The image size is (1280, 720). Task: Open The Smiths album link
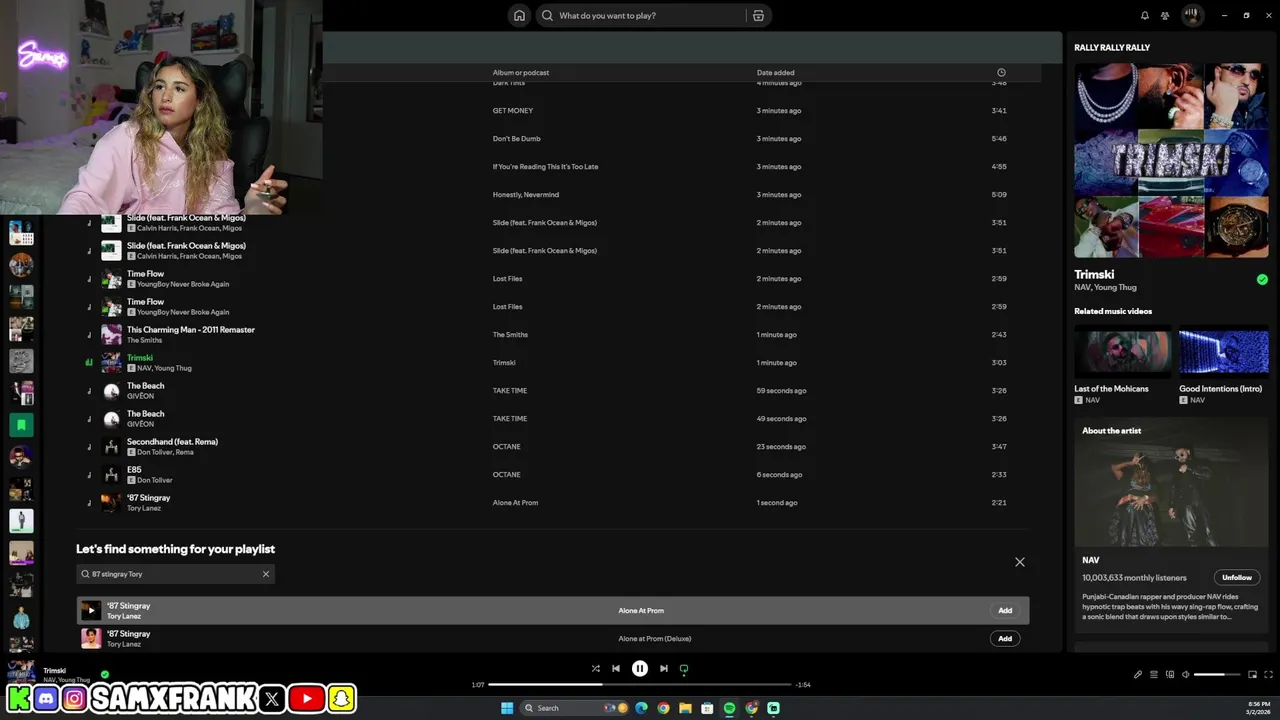click(x=510, y=334)
